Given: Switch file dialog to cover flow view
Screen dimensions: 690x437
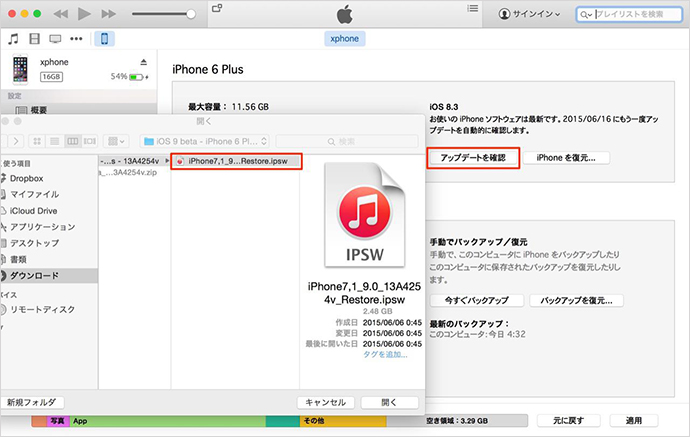Looking at the screenshot, I should (90, 141).
